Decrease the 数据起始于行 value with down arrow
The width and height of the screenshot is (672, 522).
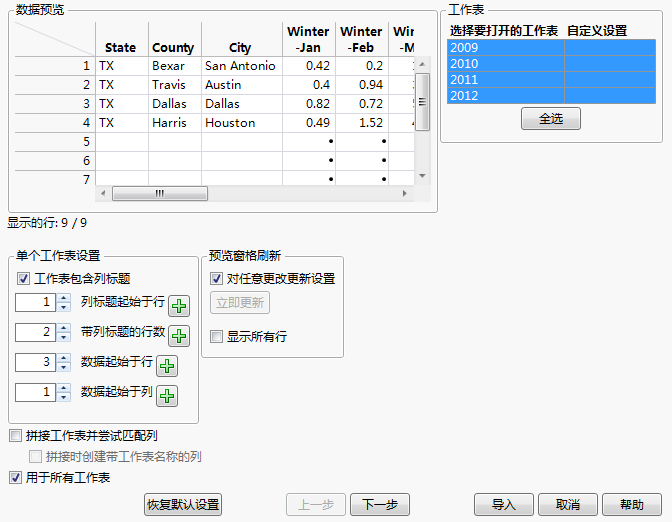(x=63, y=367)
